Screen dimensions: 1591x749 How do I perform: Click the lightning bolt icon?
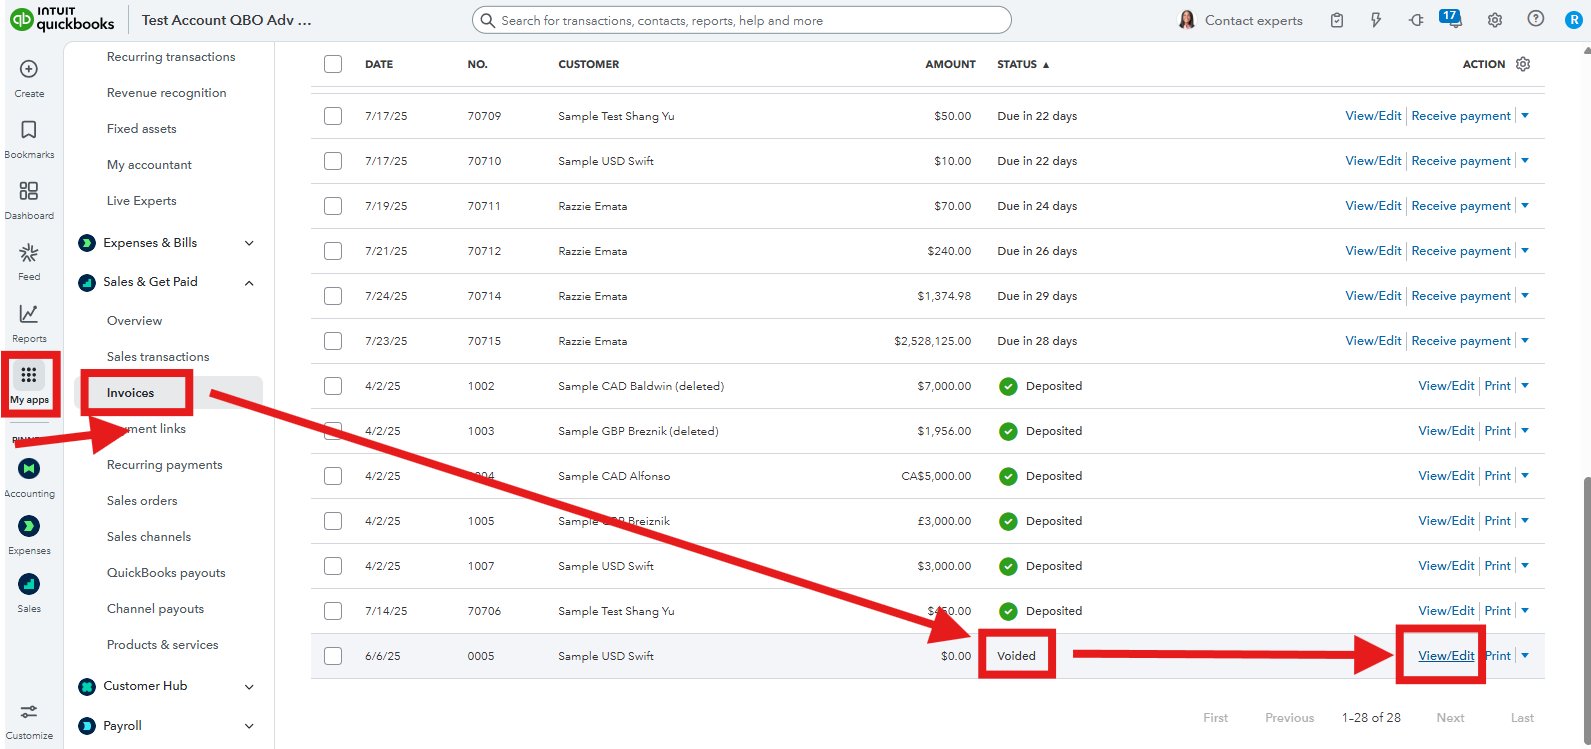[1376, 20]
